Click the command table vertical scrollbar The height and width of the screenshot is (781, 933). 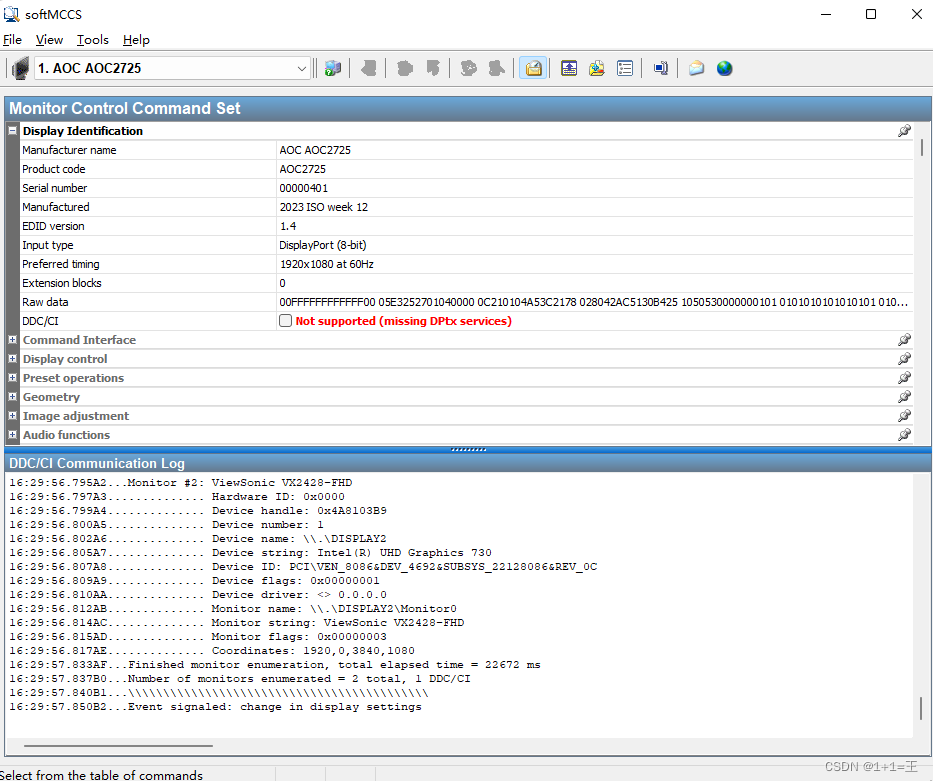coord(922,148)
